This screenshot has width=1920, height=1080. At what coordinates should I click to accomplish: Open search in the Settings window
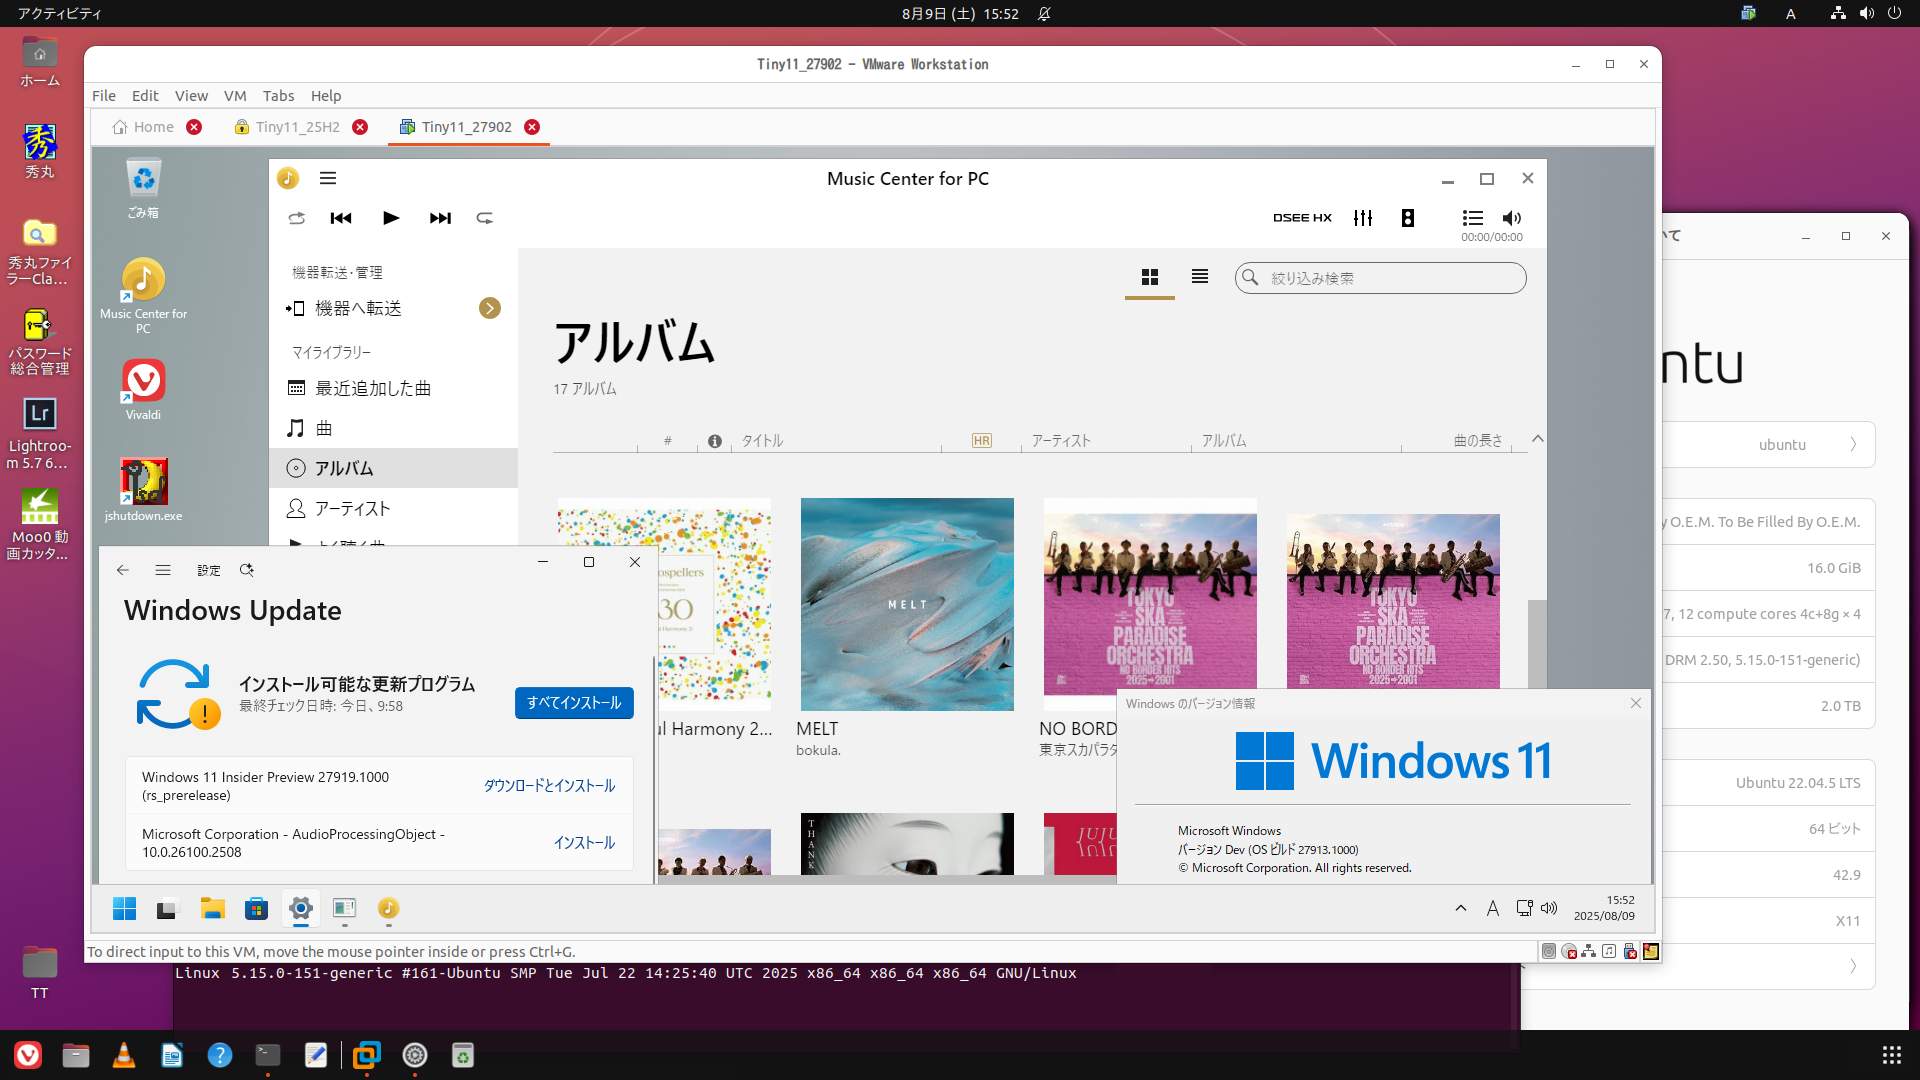pos(247,570)
